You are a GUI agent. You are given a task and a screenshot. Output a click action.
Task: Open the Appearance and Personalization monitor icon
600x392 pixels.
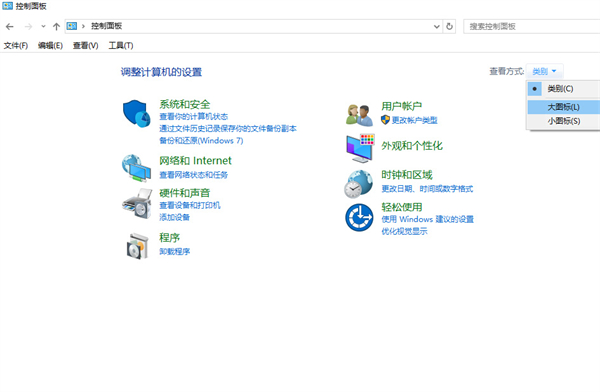pos(360,148)
